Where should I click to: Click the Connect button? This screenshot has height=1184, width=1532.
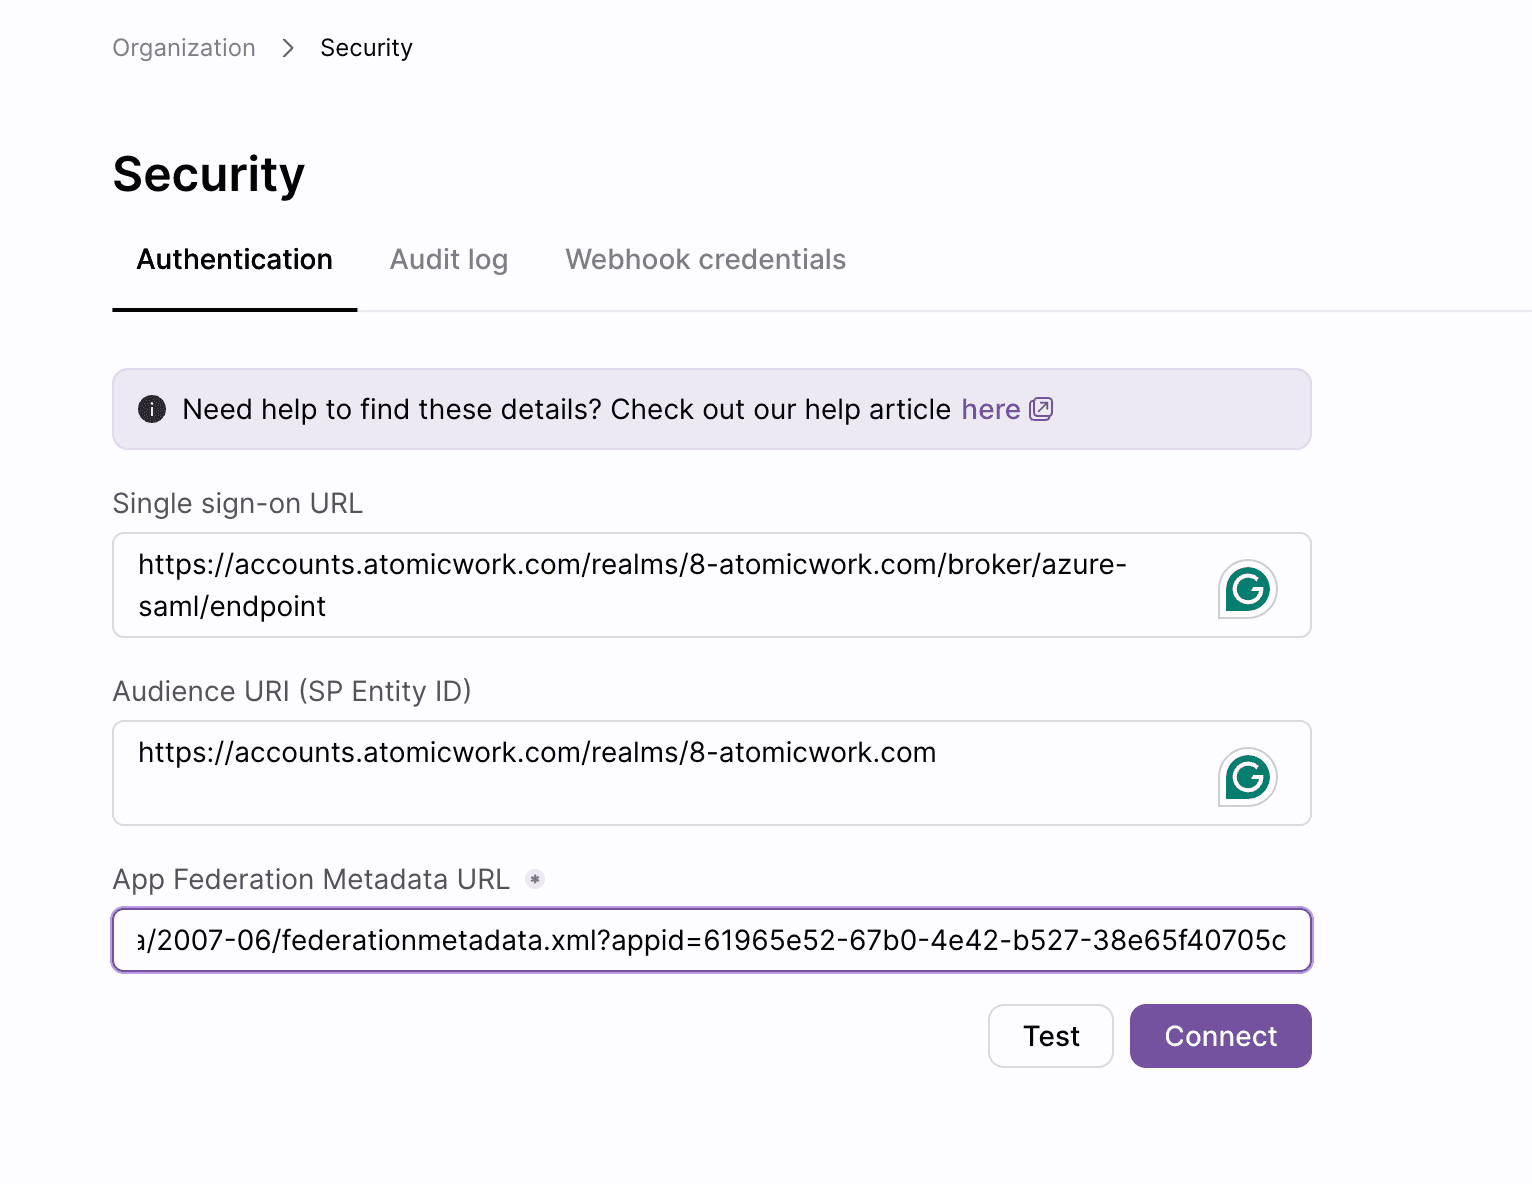tap(1221, 1036)
